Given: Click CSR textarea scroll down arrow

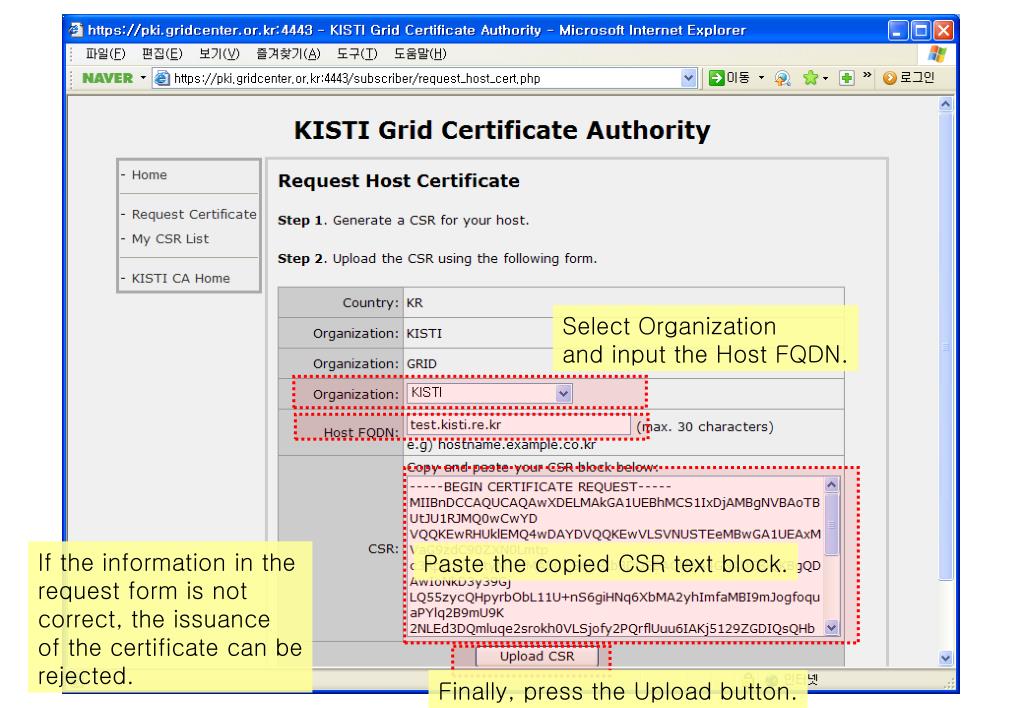Looking at the screenshot, I should pyautogui.click(x=831, y=628).
